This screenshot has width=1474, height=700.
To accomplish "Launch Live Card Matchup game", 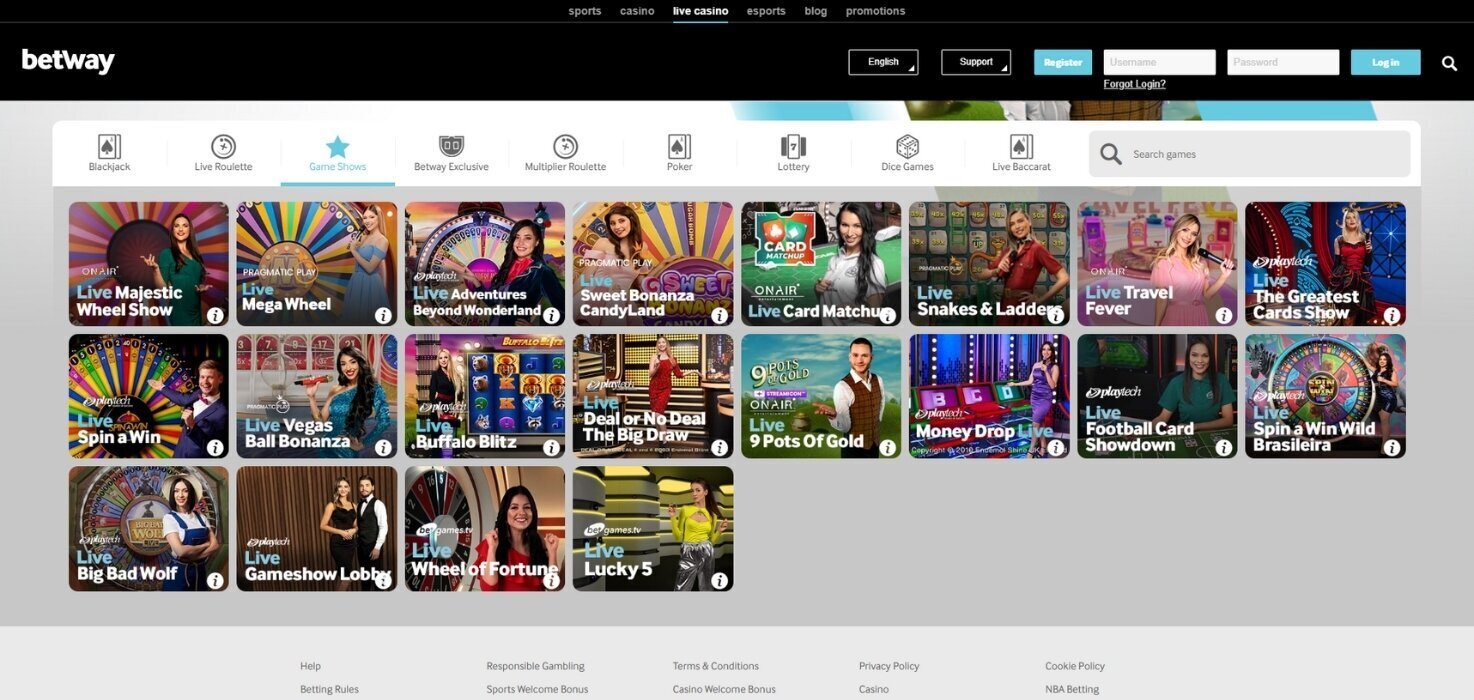I will [x=821, y=264].
